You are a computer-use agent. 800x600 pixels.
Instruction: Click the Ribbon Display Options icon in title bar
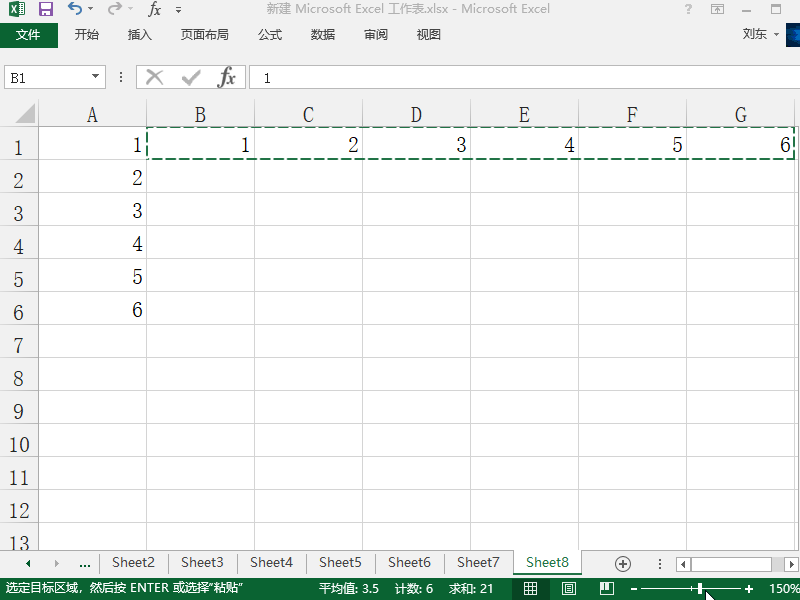tap(716, 9)
